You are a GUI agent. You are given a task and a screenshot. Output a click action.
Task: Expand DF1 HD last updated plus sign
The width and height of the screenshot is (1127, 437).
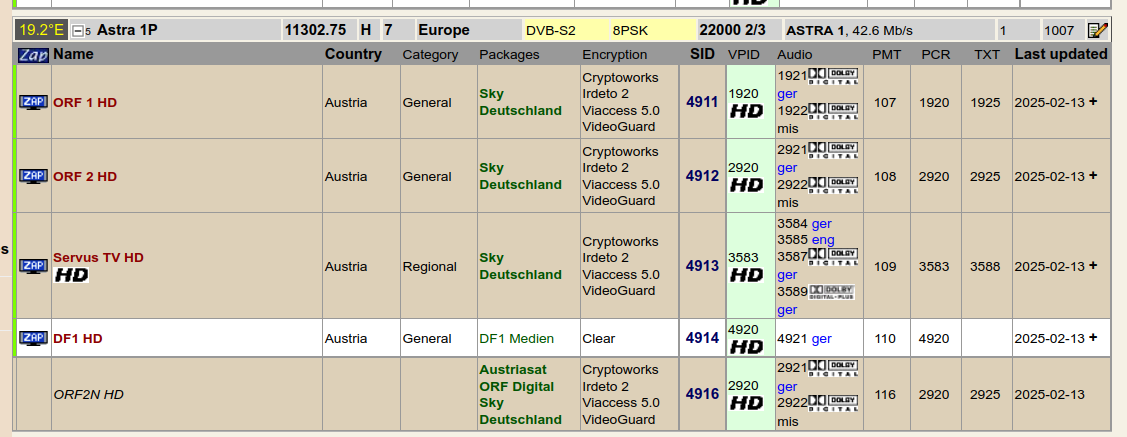pos(1093,338)
